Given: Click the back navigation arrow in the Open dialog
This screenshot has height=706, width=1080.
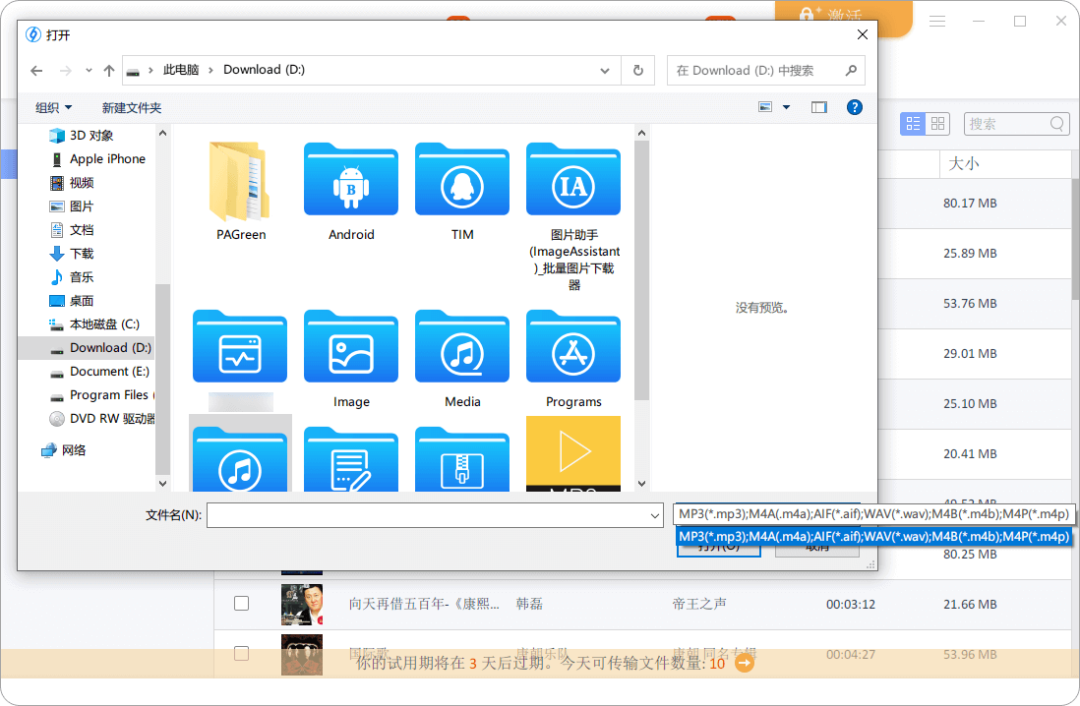Looking at the screenshot, I should pyautogui.click(x=37, y=70).
